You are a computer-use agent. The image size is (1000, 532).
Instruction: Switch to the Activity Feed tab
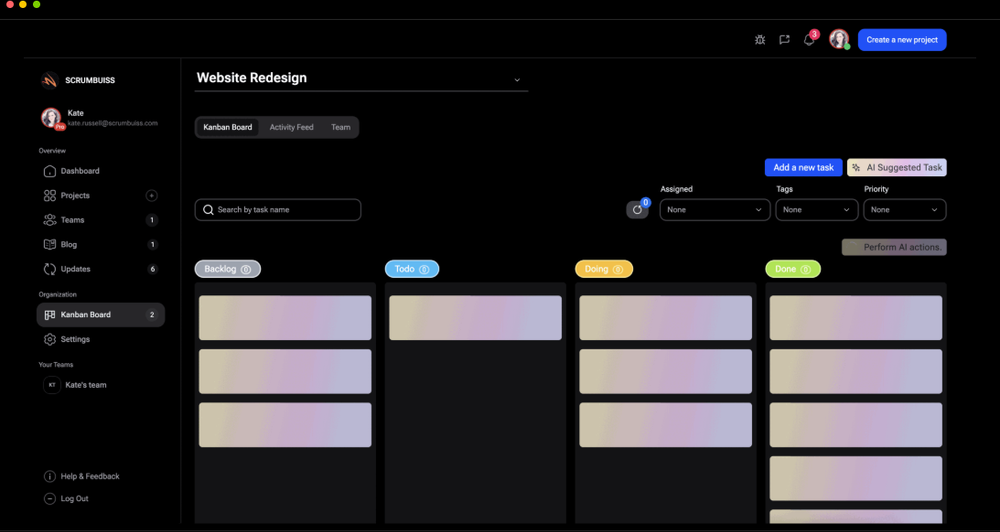tap(291, 128)
